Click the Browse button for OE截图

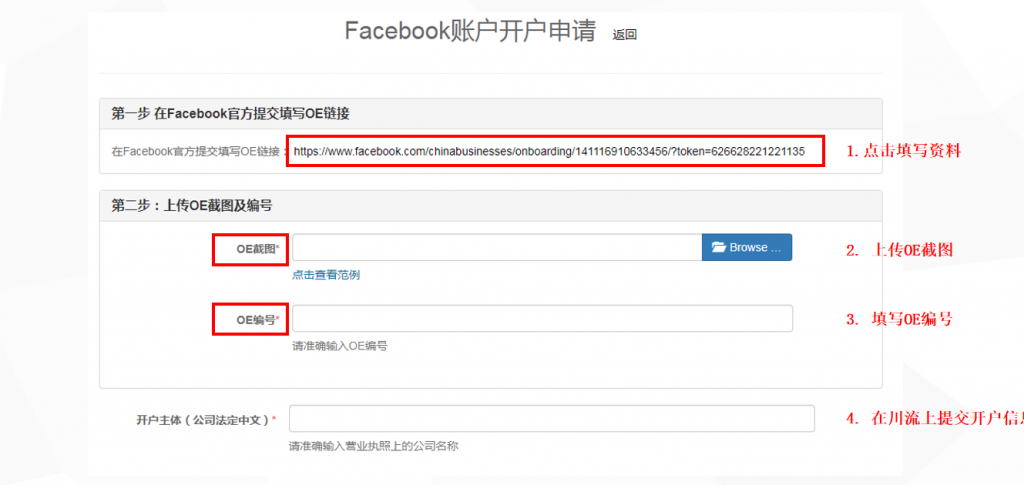[747, 247]
